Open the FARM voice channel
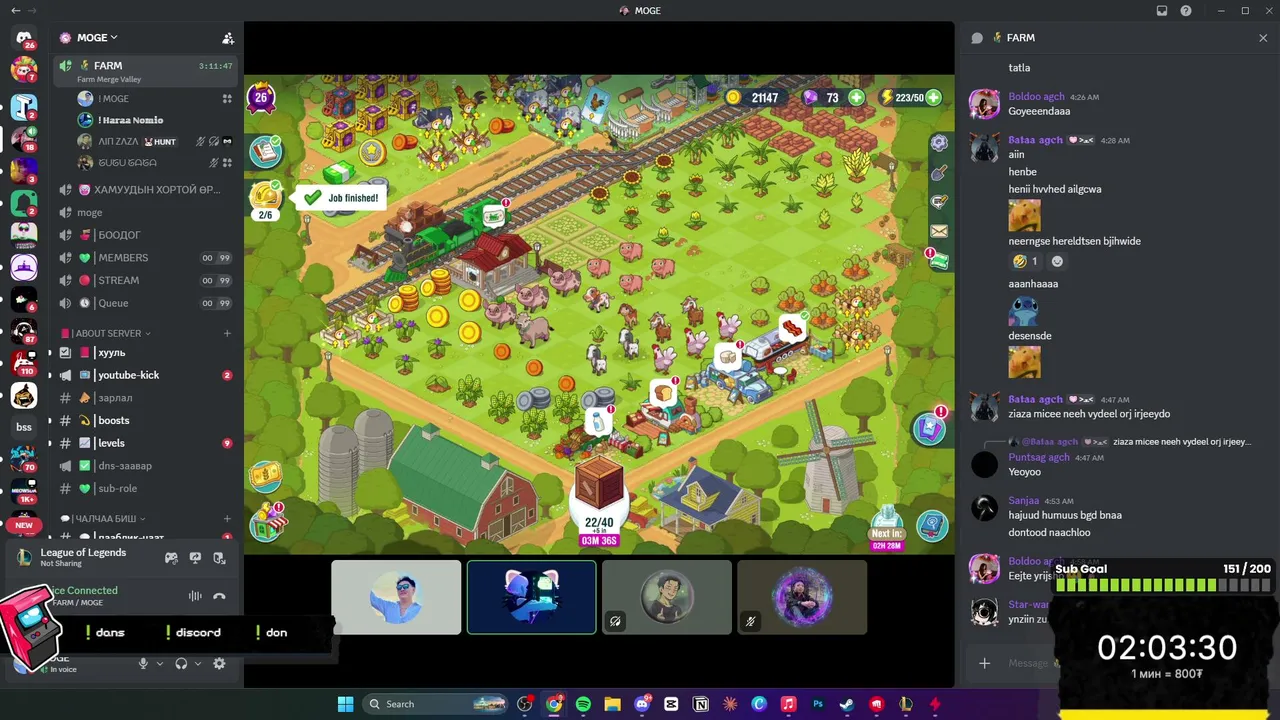This screenshot has width=1280, height=720. click(147, 70)
